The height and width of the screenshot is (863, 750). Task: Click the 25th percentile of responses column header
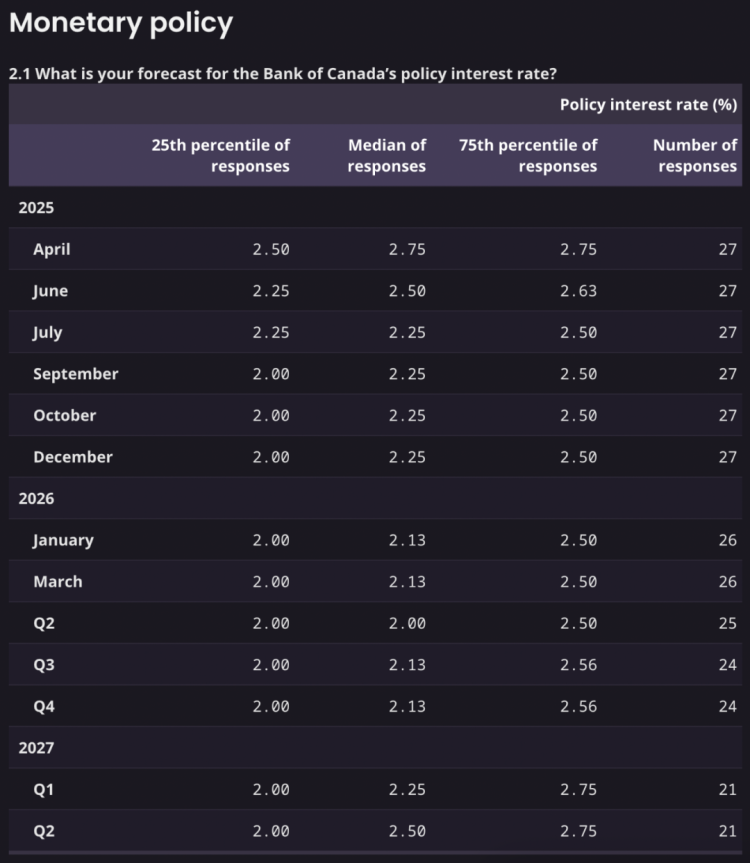(221, 155)
